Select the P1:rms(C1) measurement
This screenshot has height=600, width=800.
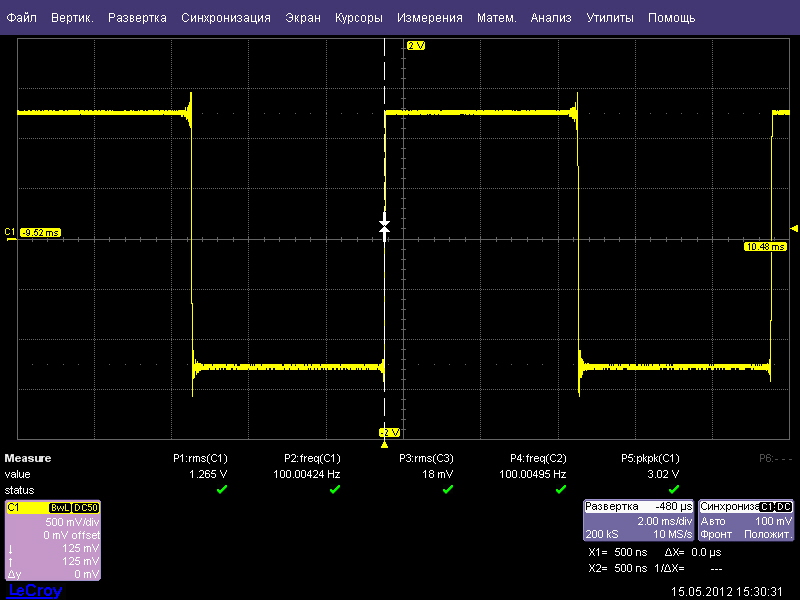pos(201,458)
